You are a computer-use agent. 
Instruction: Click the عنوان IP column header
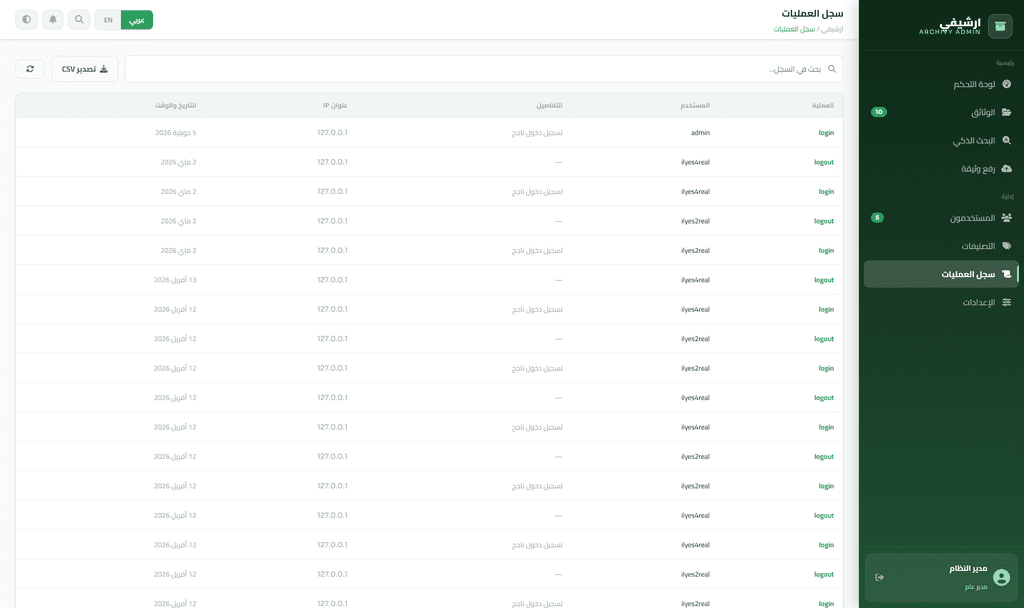(x=335, y=105)
